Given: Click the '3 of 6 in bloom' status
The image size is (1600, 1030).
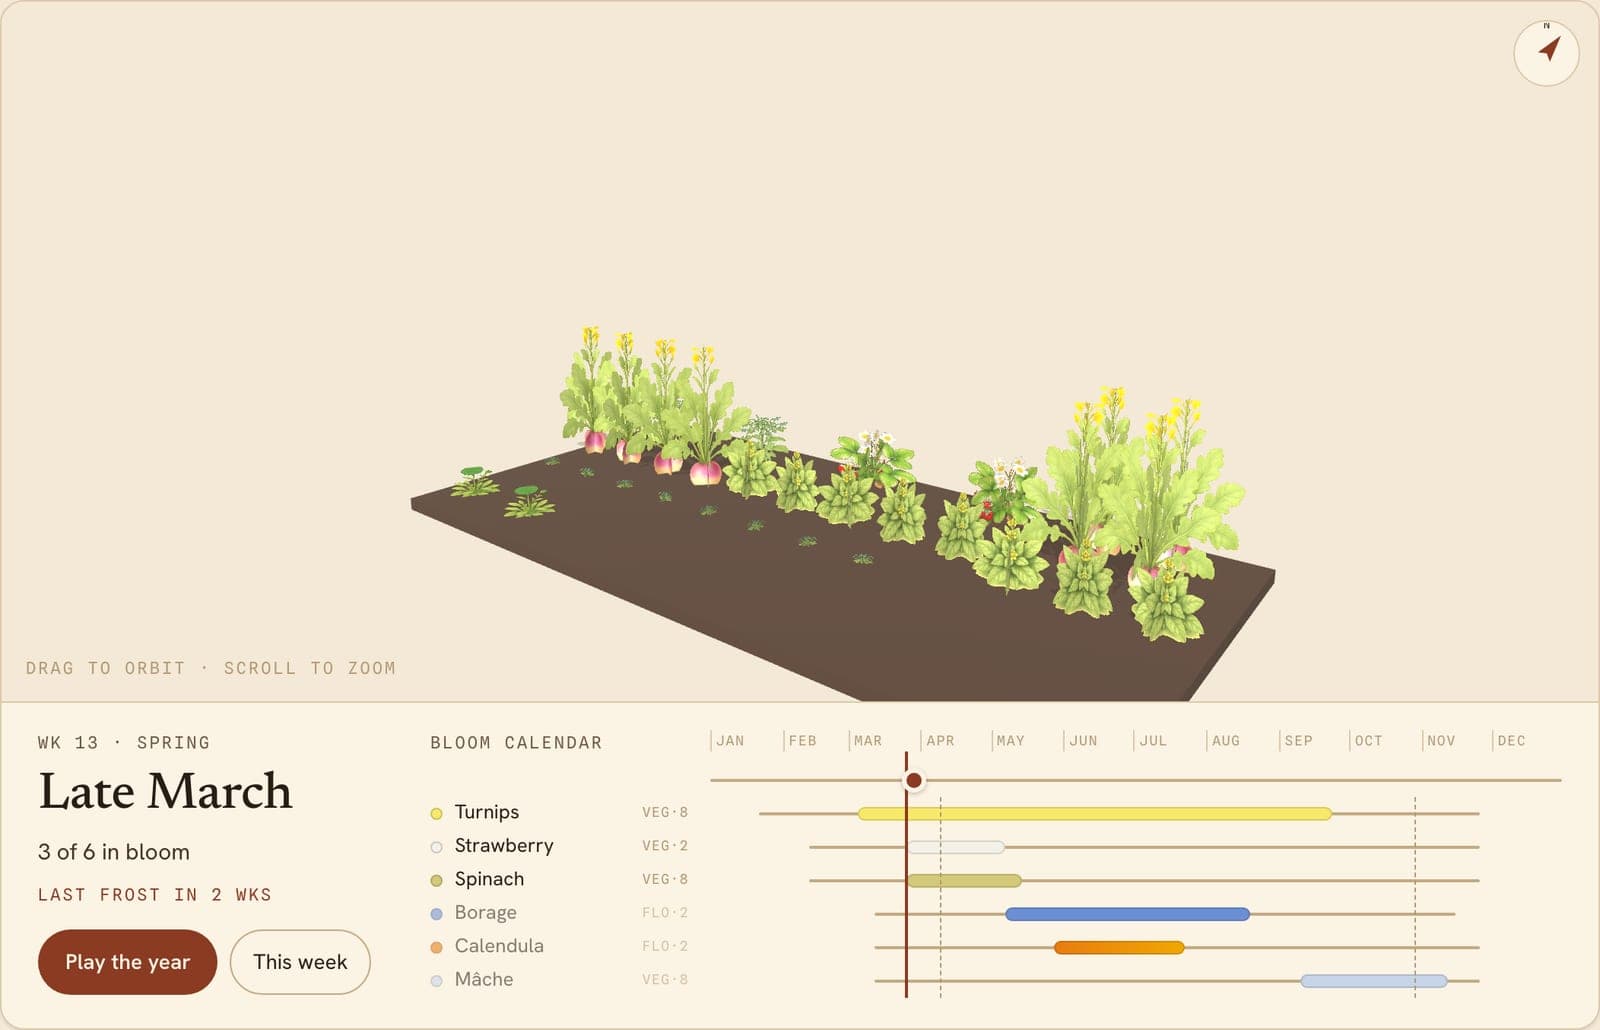Looking at the screenshot, I should point(114,852).
